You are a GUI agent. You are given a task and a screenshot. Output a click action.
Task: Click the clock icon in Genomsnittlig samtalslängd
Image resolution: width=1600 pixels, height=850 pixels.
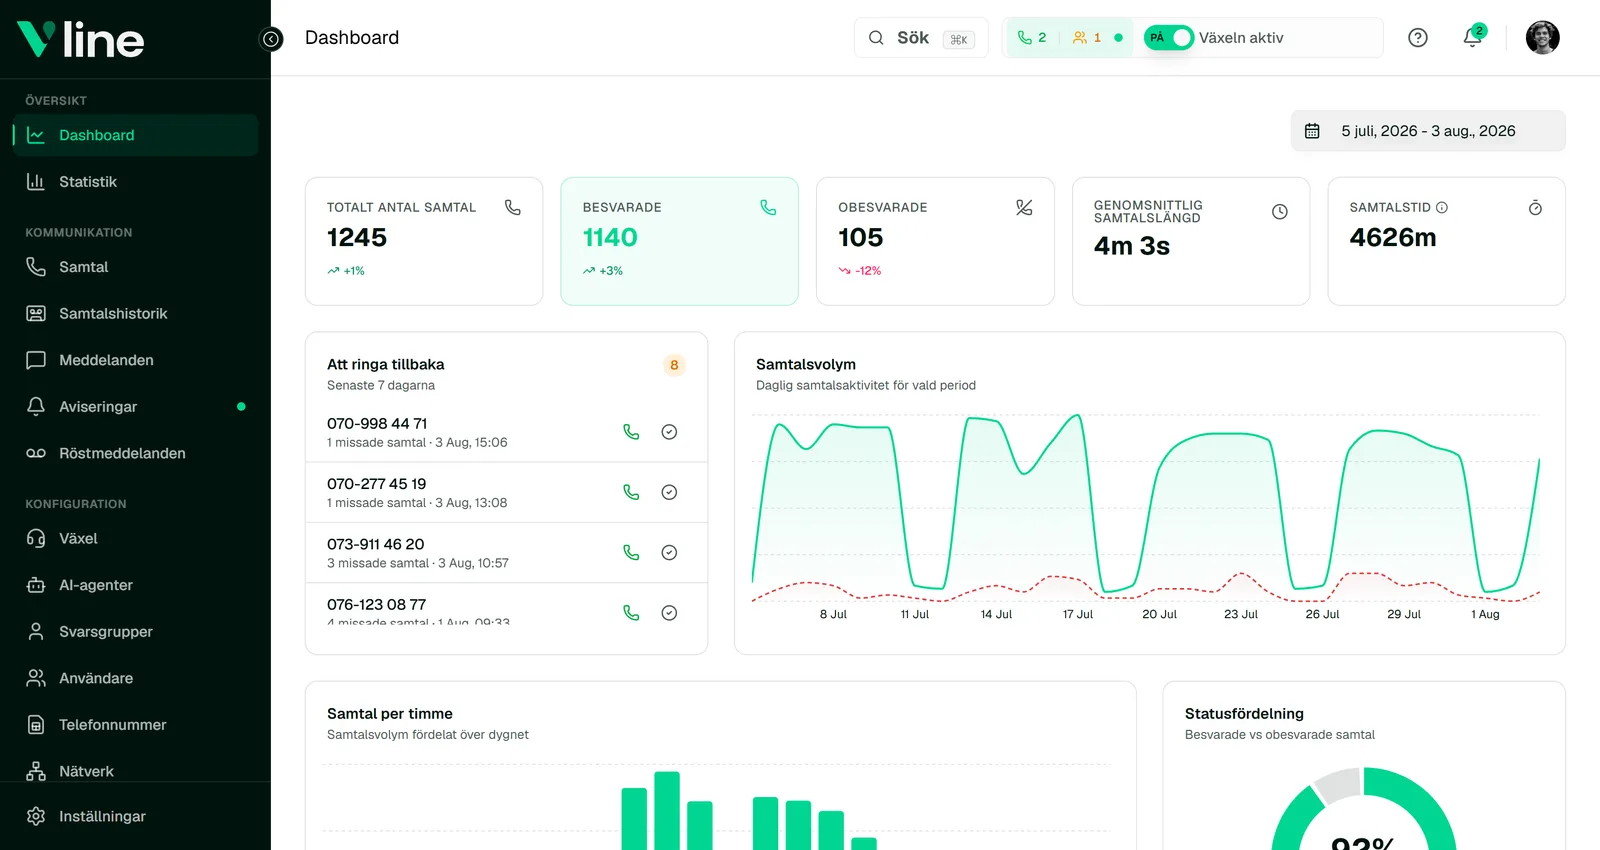click(1279, 212)
